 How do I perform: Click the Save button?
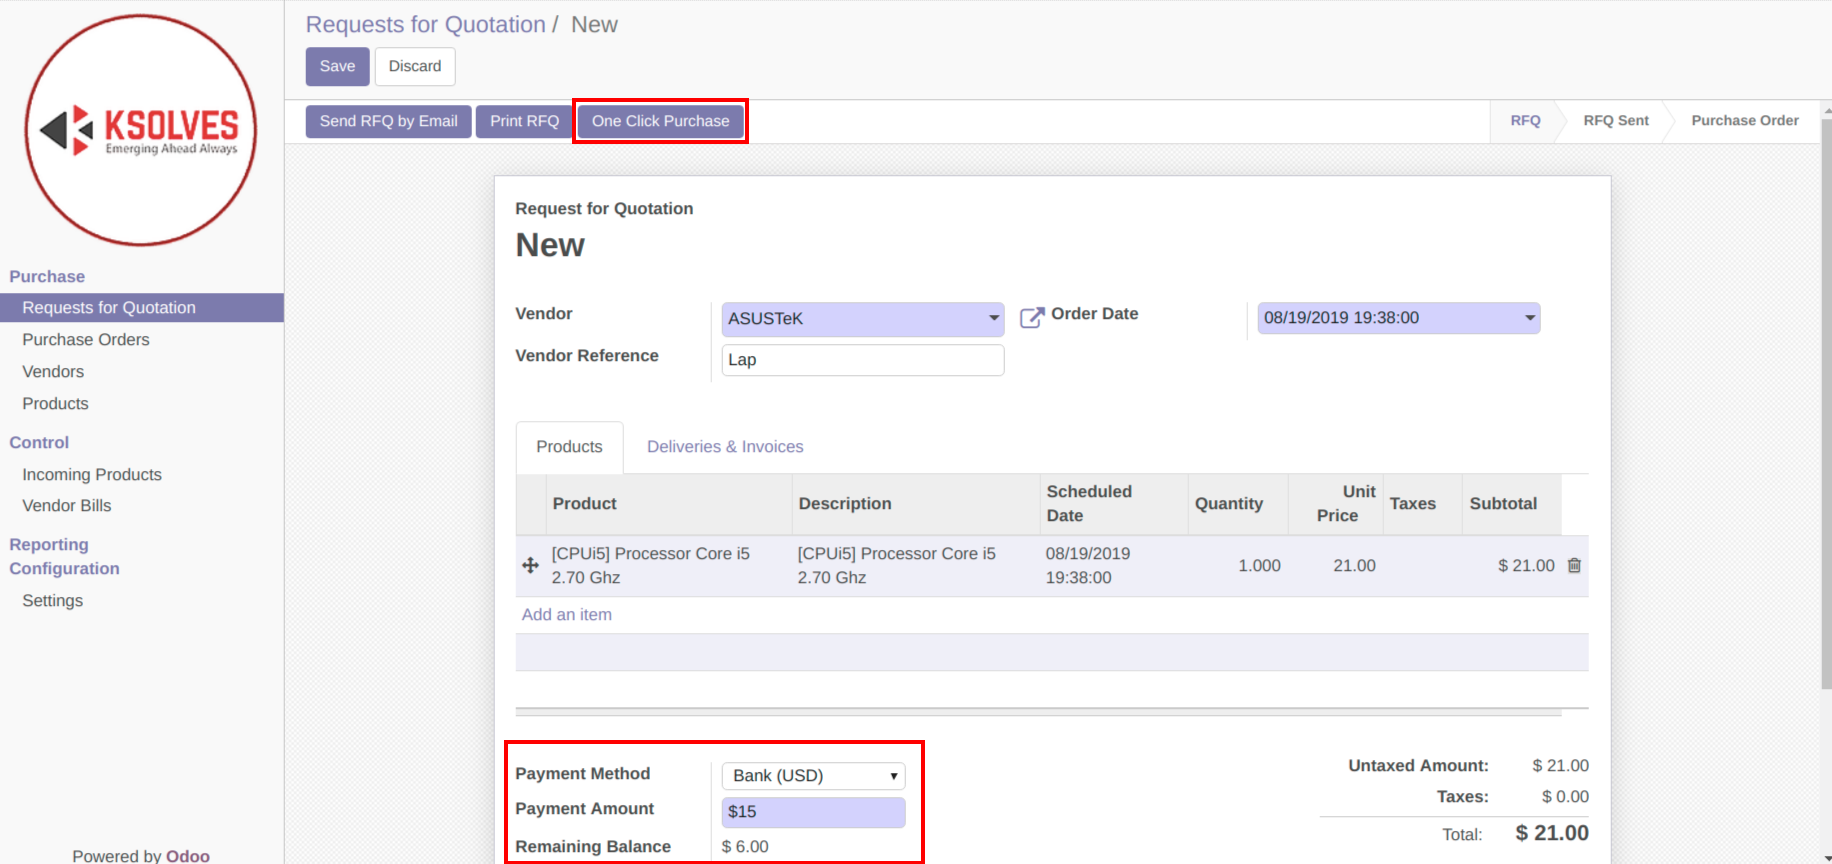(x=337, y=66)
